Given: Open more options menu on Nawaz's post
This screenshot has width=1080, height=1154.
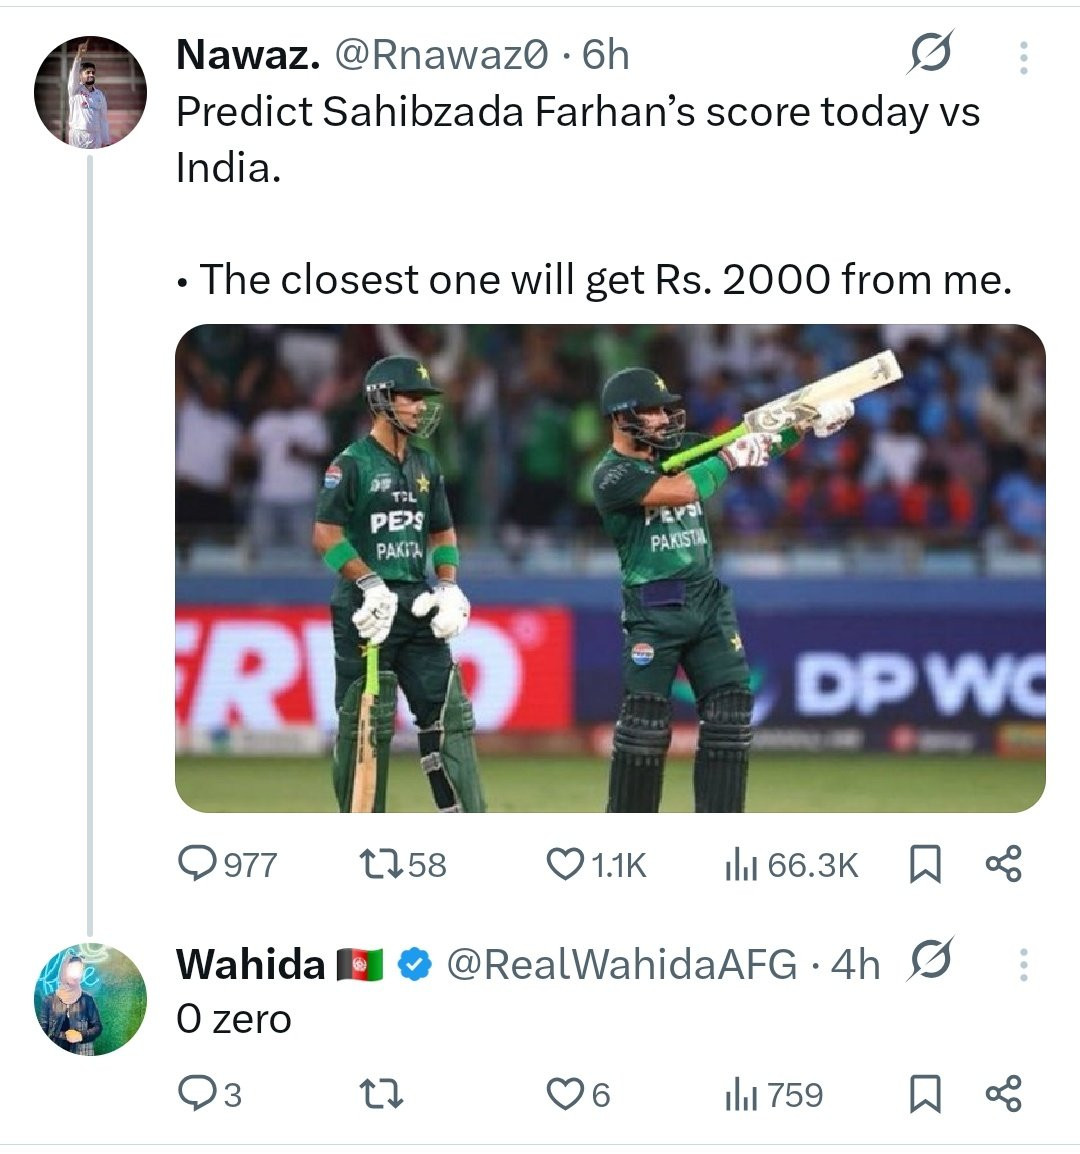Looking at the screenshot, I should (x=1023, y=57).
